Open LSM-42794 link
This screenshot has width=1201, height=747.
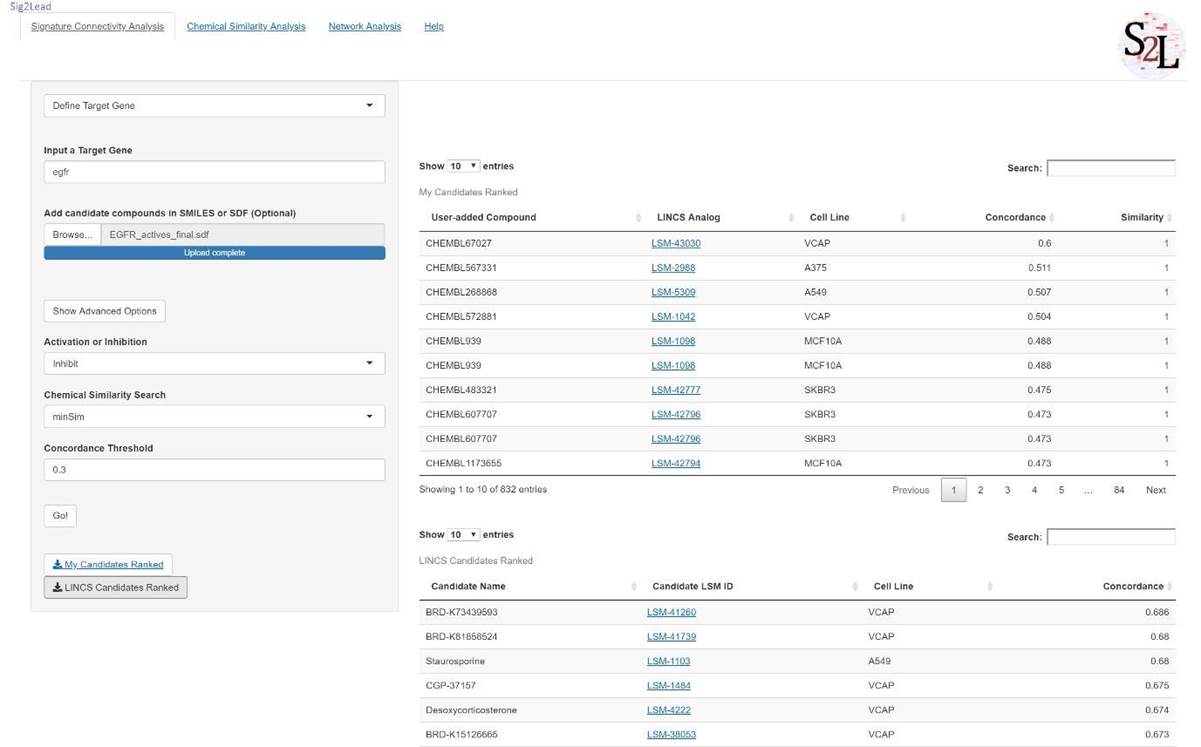point(676,464)
